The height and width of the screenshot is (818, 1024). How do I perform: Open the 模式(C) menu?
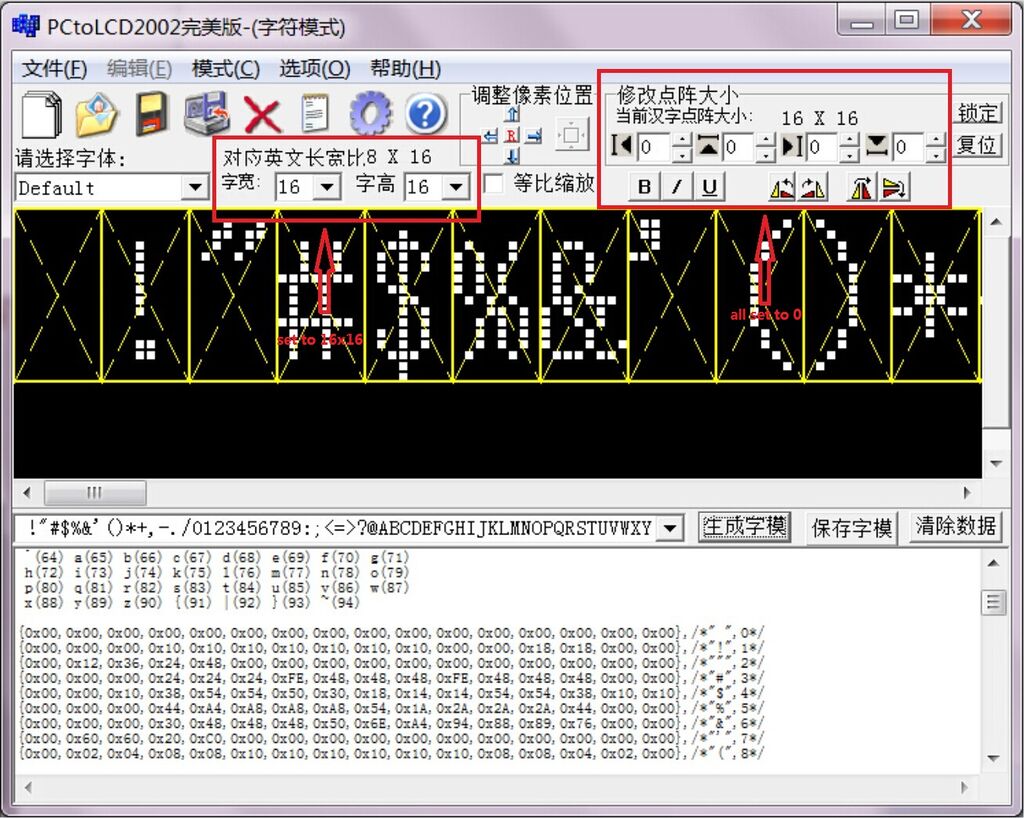226,68
